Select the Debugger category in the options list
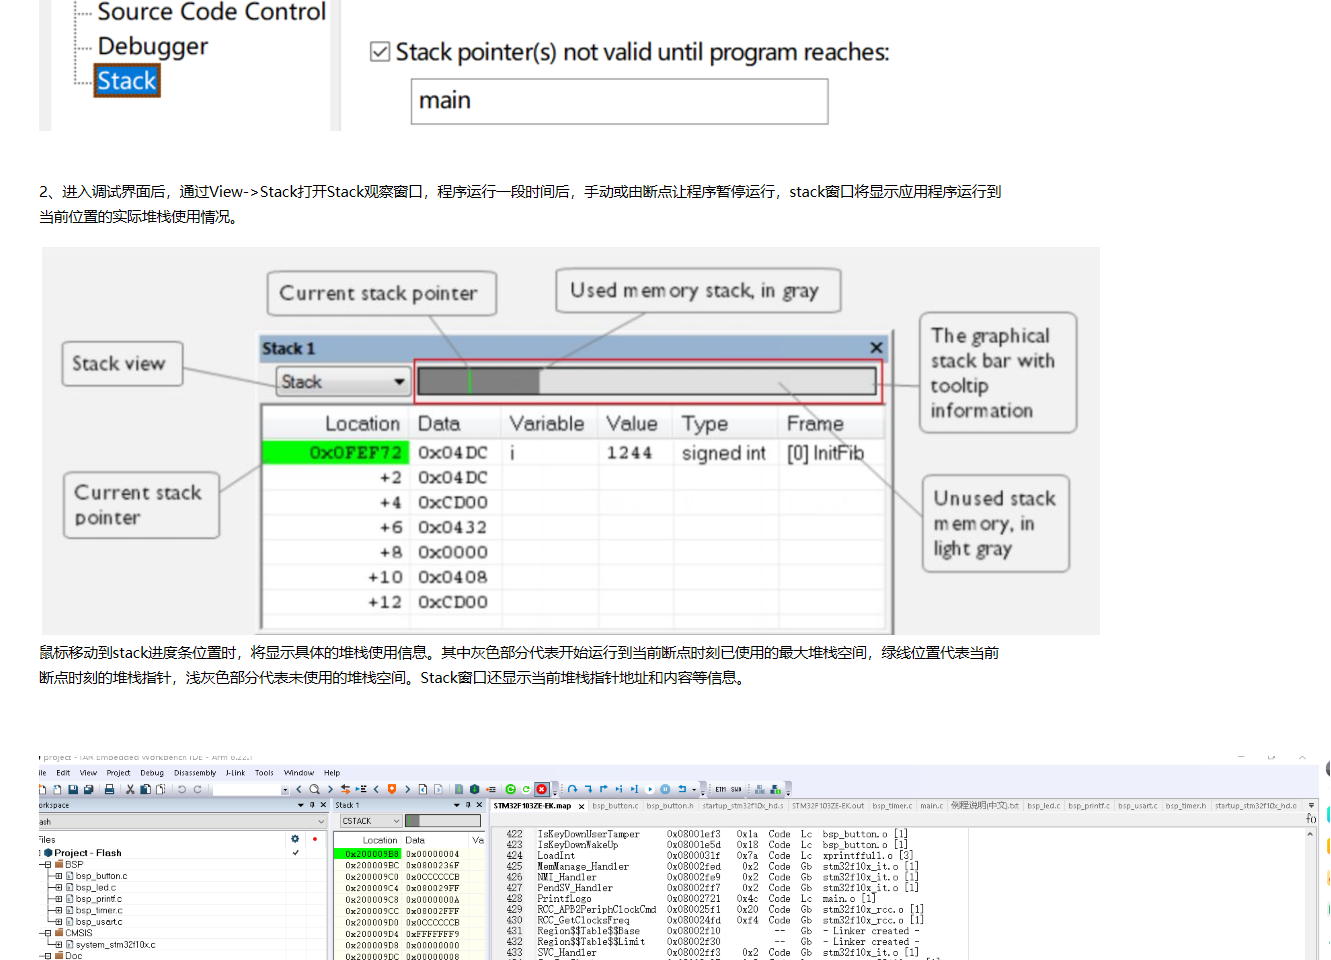 click(x=151, y=45)
